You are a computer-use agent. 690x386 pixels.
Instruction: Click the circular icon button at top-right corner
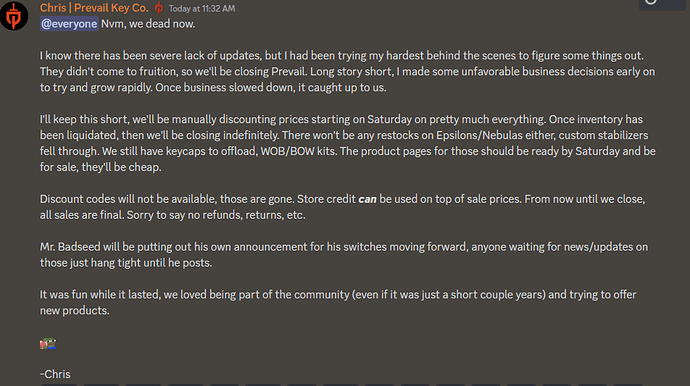click(x=651, y=2)
